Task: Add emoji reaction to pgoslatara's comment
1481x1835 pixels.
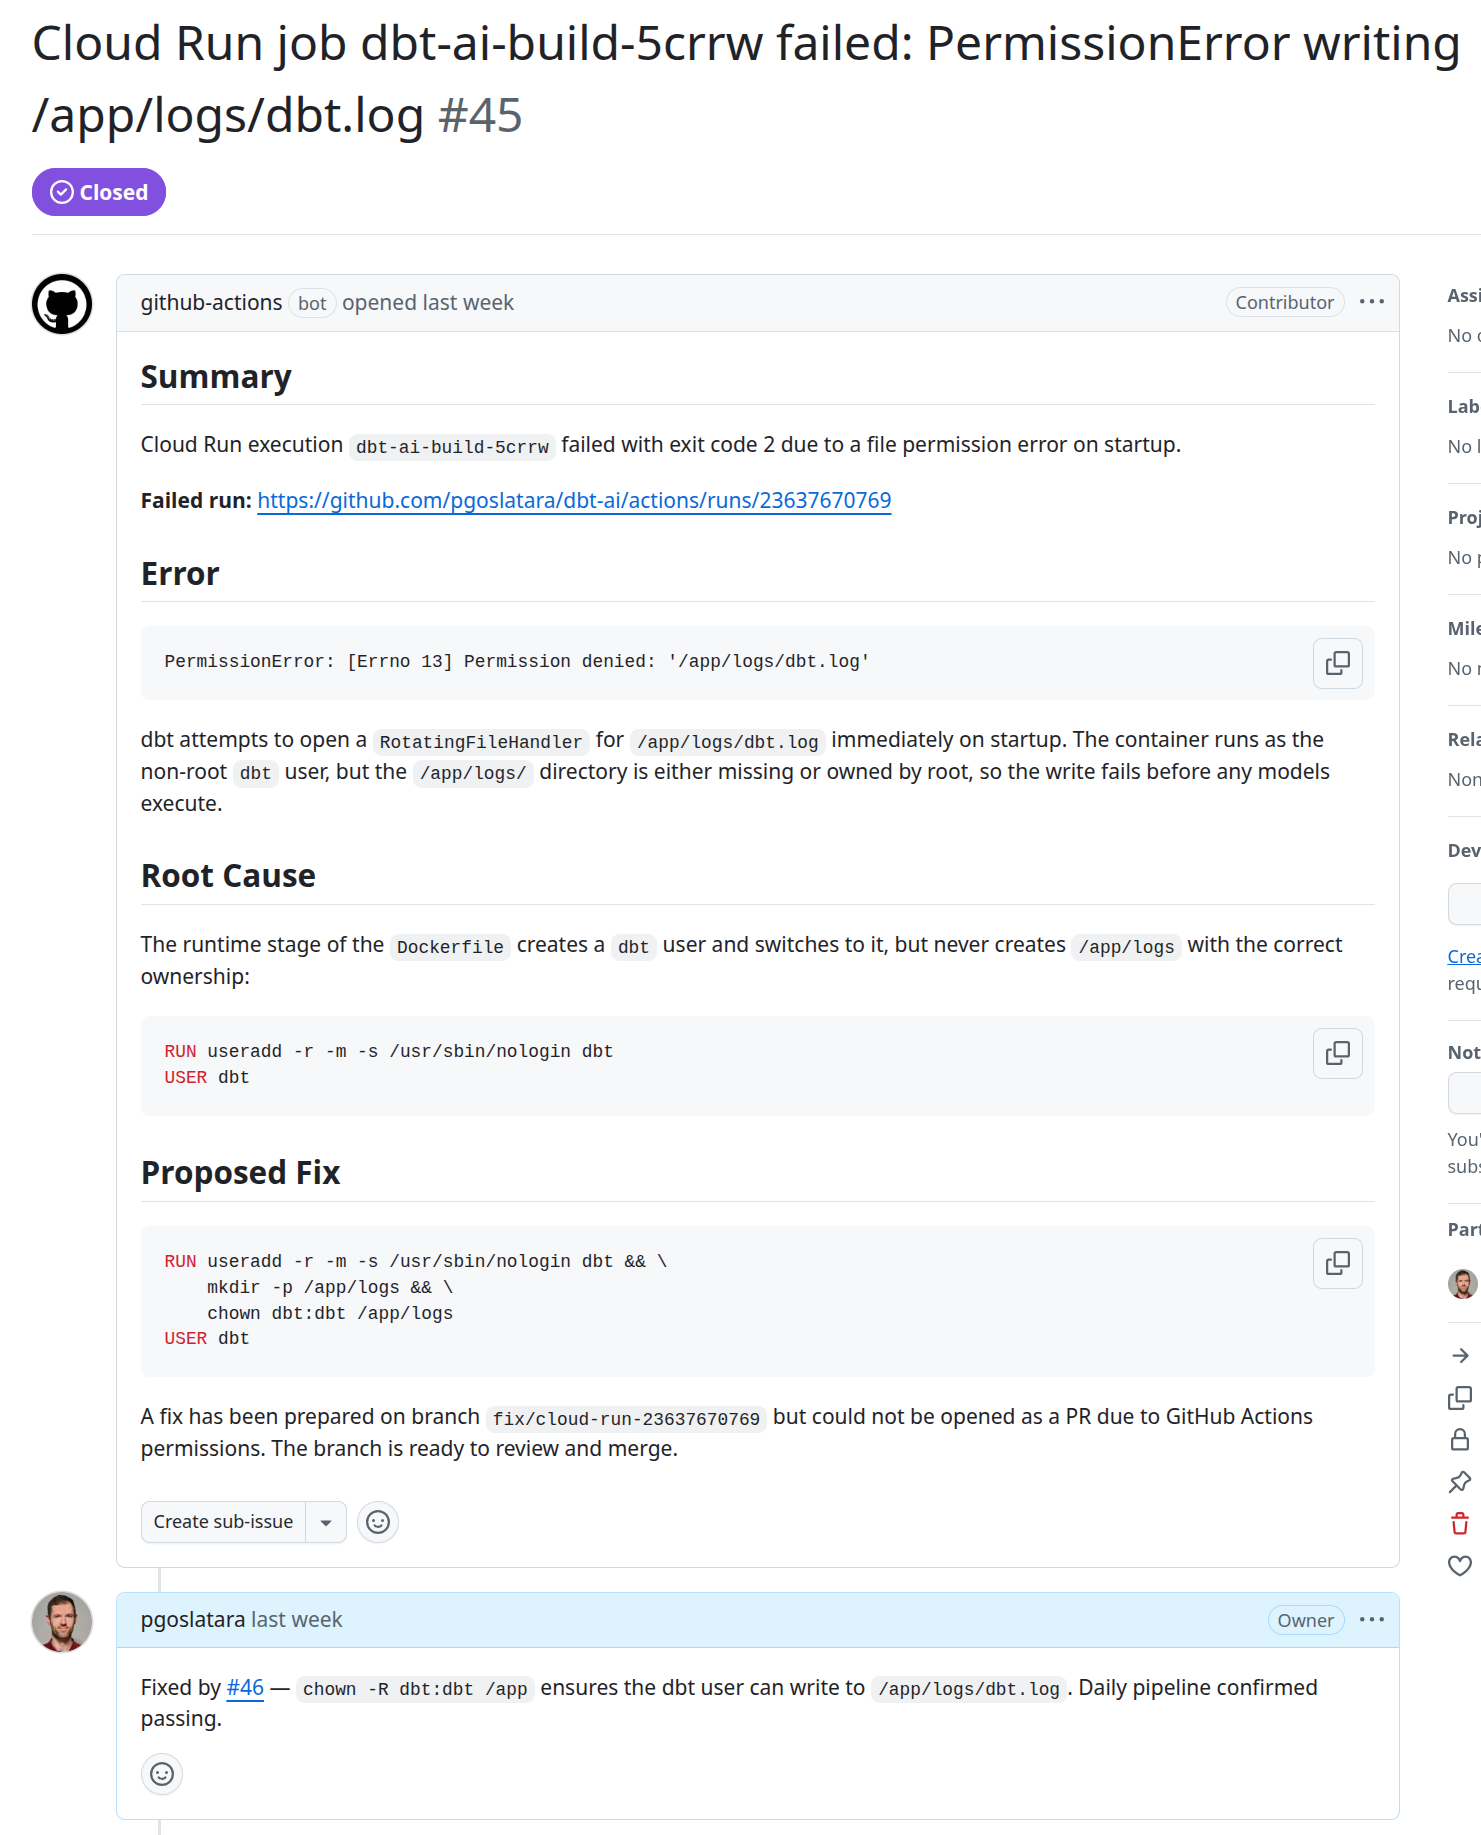Action: click(x=162, y=1774)
